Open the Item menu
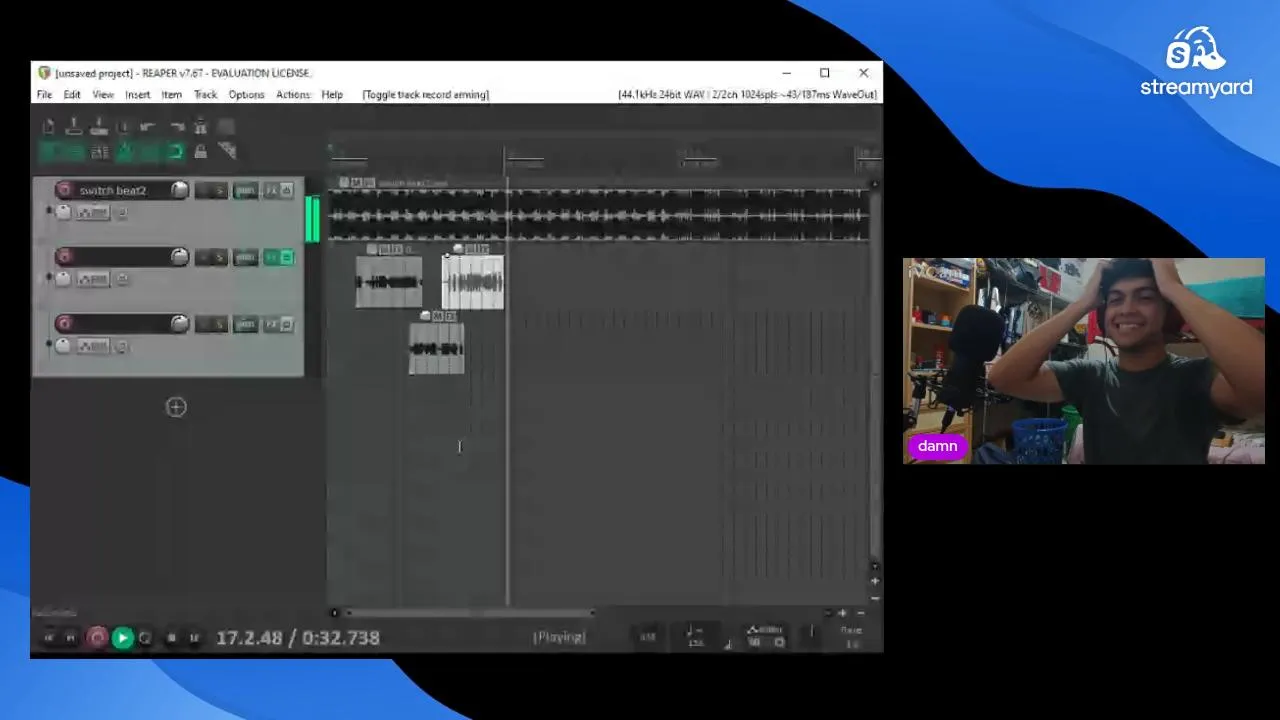The height and width of the screenshot is (720, 1280). pos(171,94)
